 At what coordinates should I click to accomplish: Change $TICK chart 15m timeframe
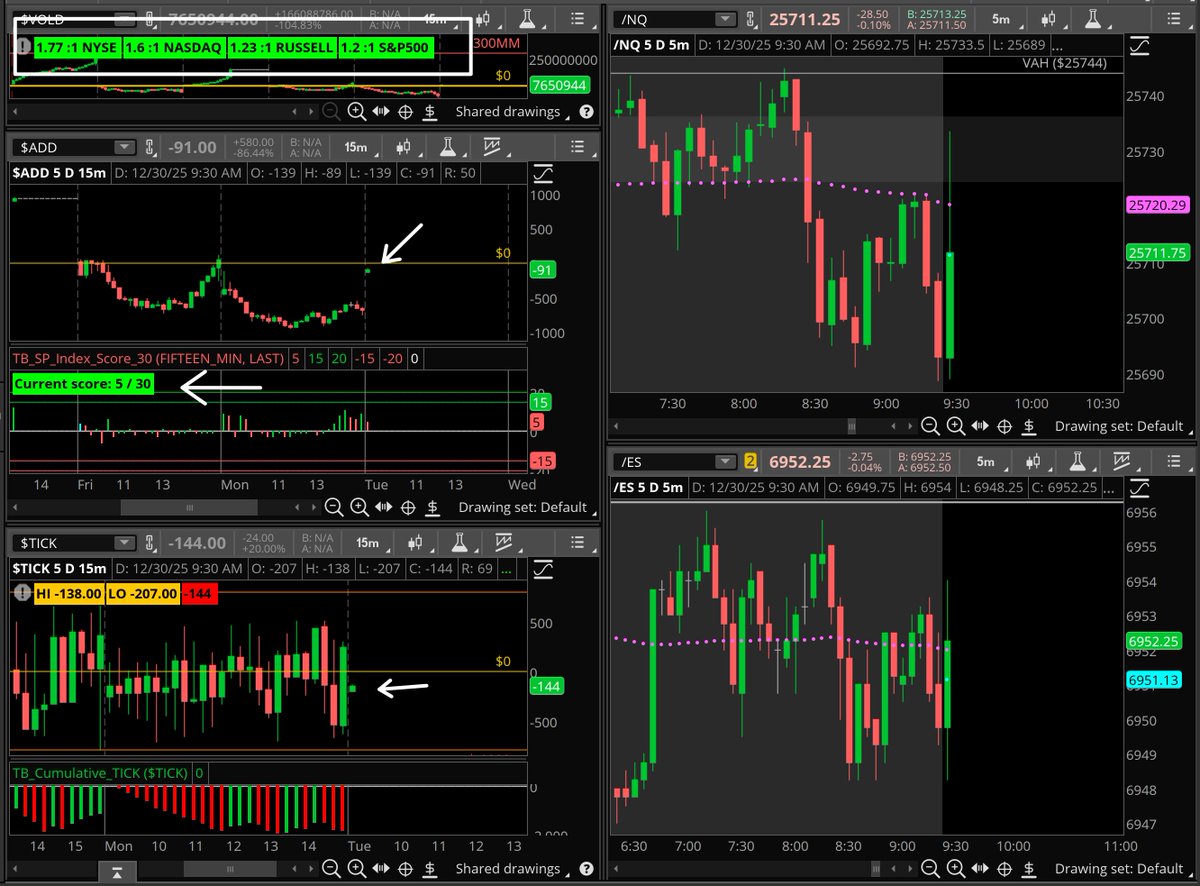(x=368, y=543)
